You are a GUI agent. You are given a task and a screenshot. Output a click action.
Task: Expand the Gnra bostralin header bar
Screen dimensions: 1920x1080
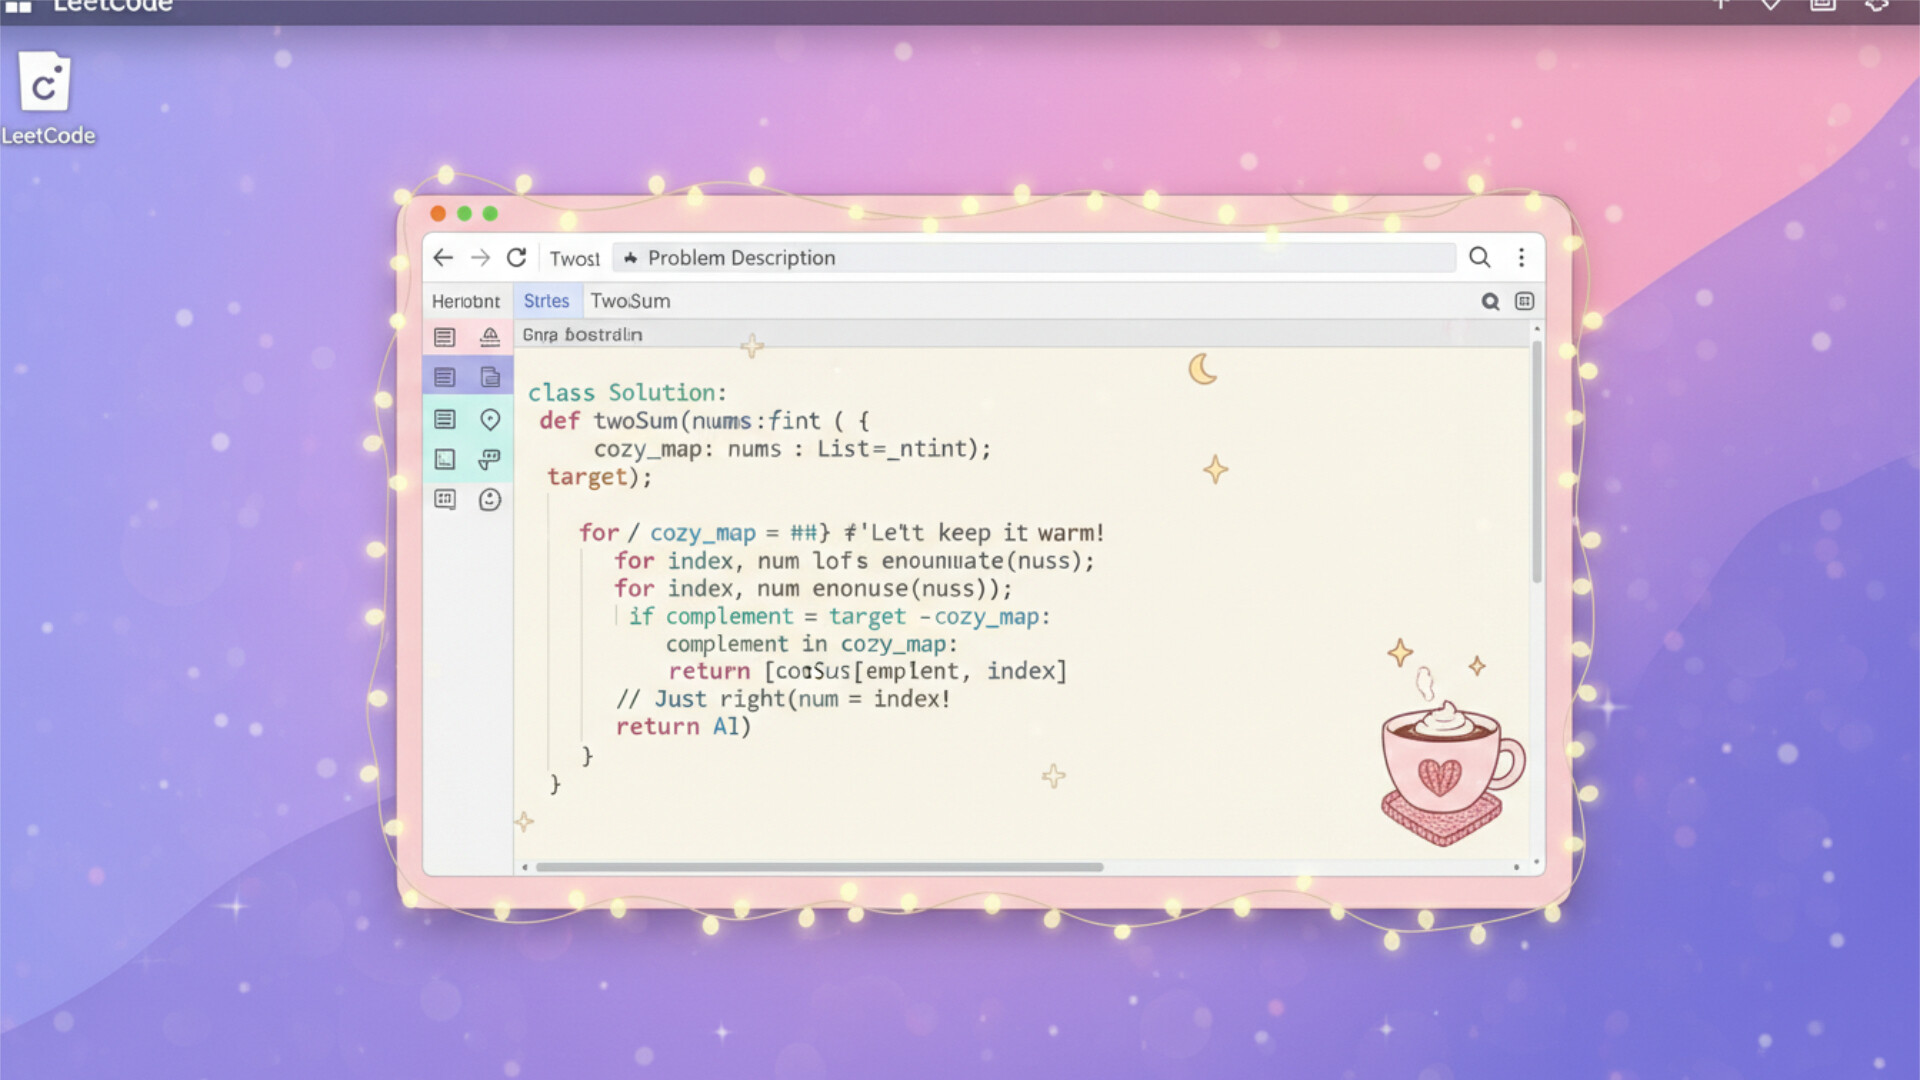(581, 334)
